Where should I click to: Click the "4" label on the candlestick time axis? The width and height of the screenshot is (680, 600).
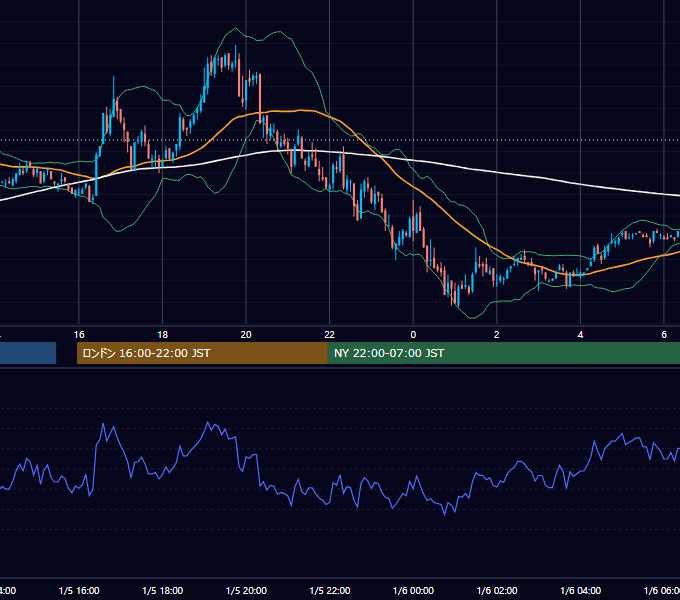tap(580, 335)
